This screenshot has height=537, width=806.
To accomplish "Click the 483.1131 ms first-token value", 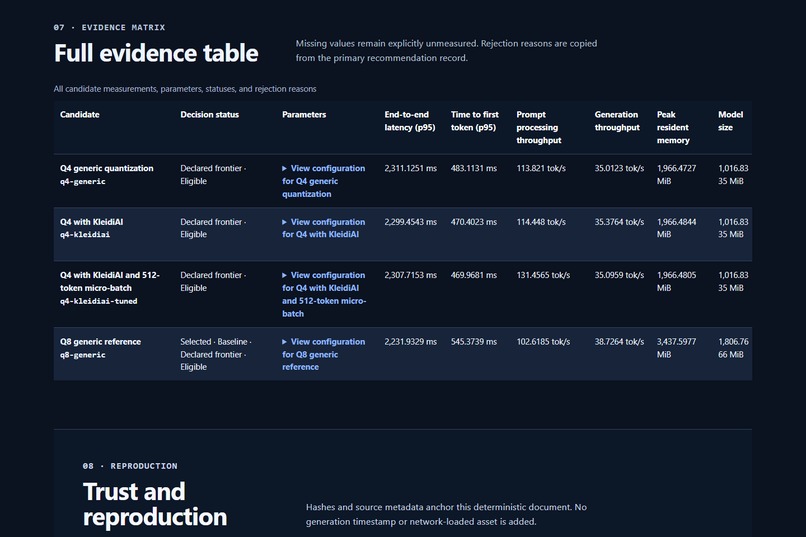I will pos(473,168).
